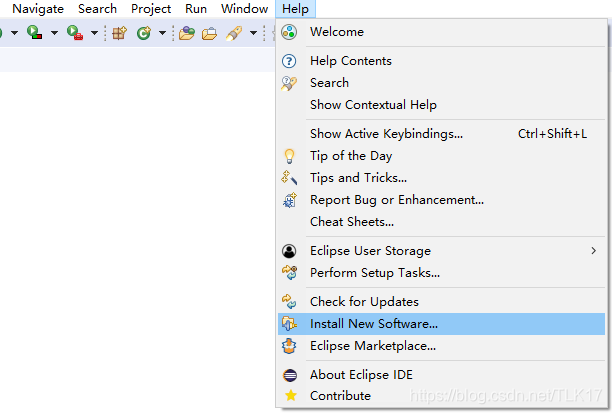Screen dimensions: 612x414
Task: Click the Report Bug icon
Action: (x=290, y=200)
